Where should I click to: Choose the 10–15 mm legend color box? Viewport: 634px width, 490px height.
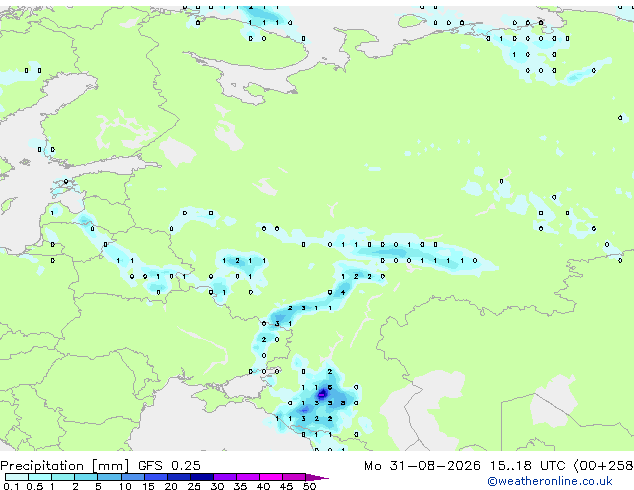pos(133,477)
